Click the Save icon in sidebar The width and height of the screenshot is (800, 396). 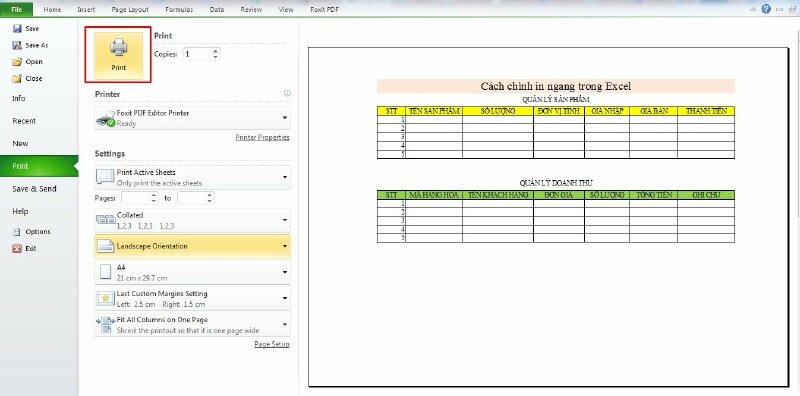[17, 29]
